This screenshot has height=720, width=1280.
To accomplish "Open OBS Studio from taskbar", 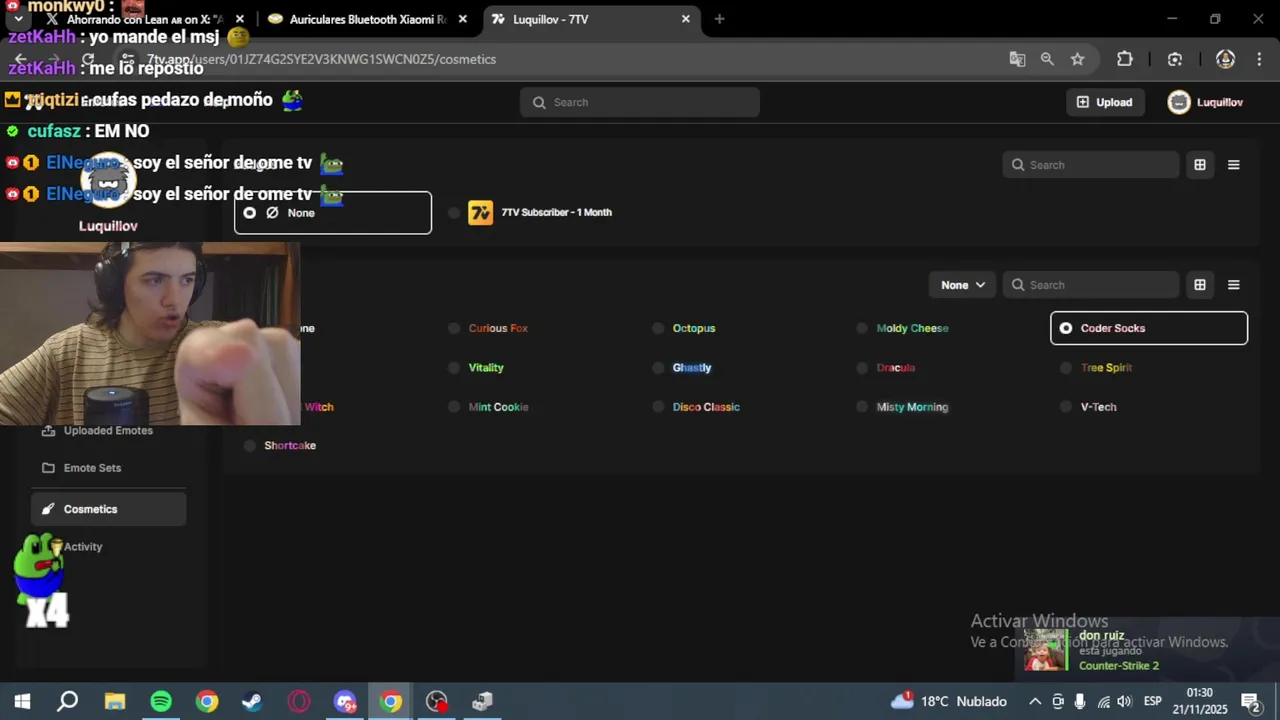I will 437,702.
